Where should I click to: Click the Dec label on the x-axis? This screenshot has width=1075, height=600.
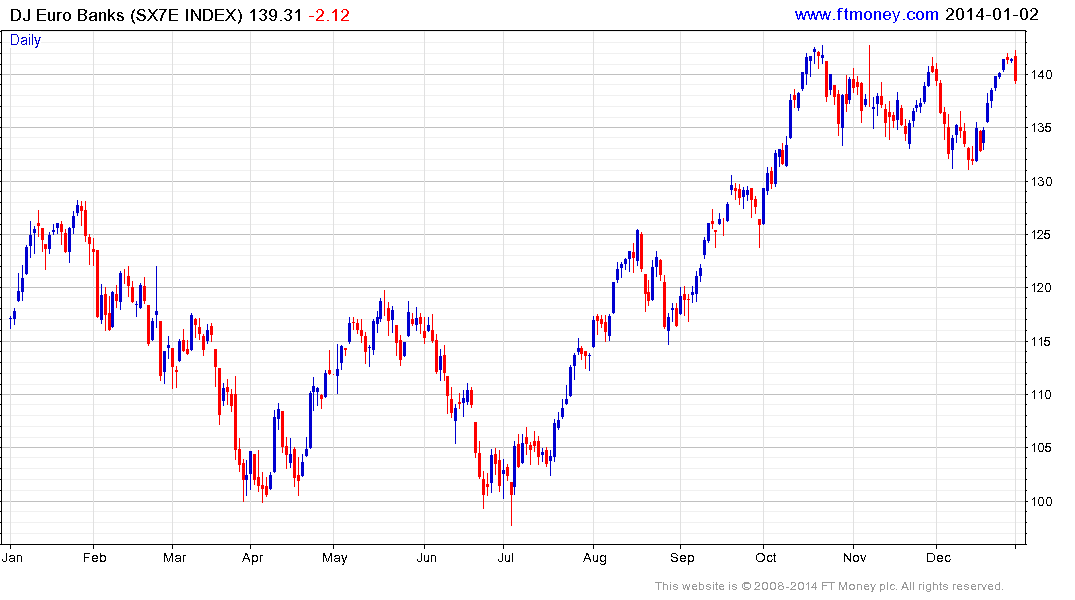point(938,557)
